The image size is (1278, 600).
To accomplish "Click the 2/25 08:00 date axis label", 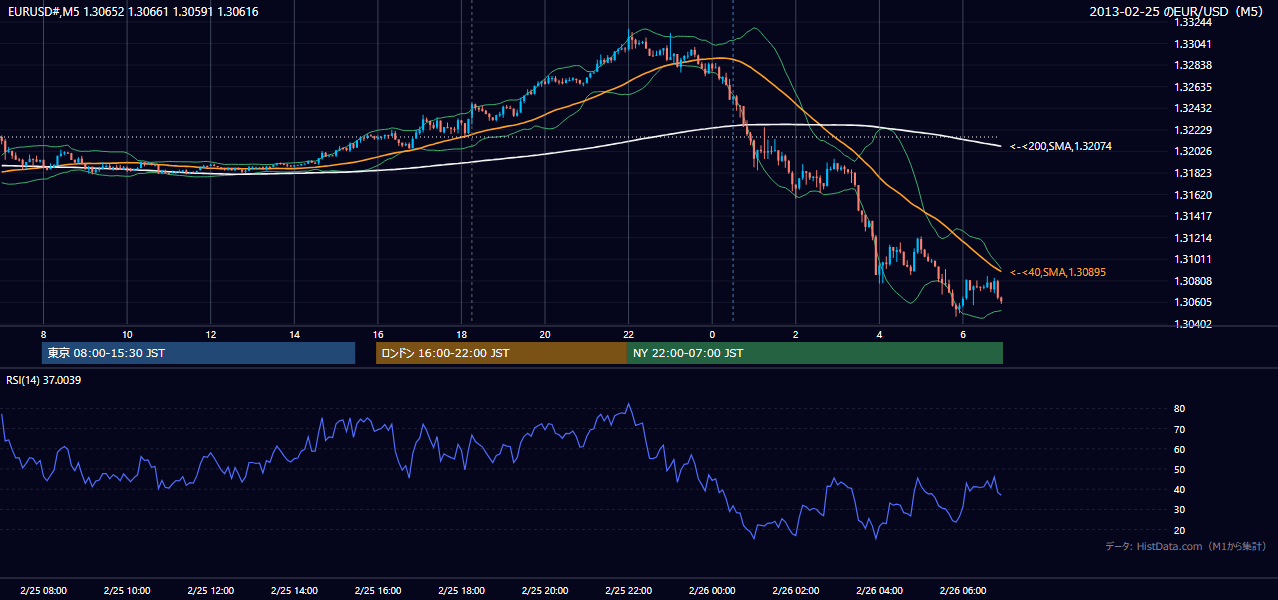I will 43,591.
